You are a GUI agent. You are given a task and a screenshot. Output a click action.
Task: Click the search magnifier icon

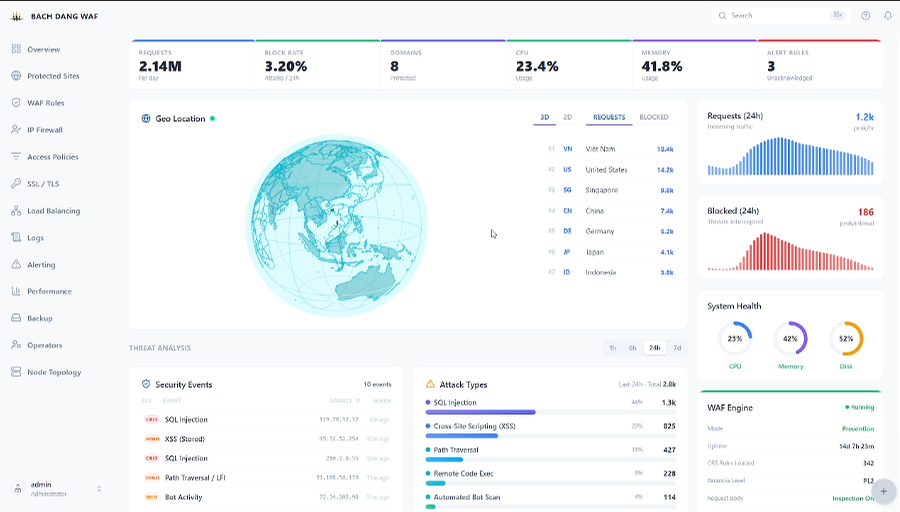(723, 15)
